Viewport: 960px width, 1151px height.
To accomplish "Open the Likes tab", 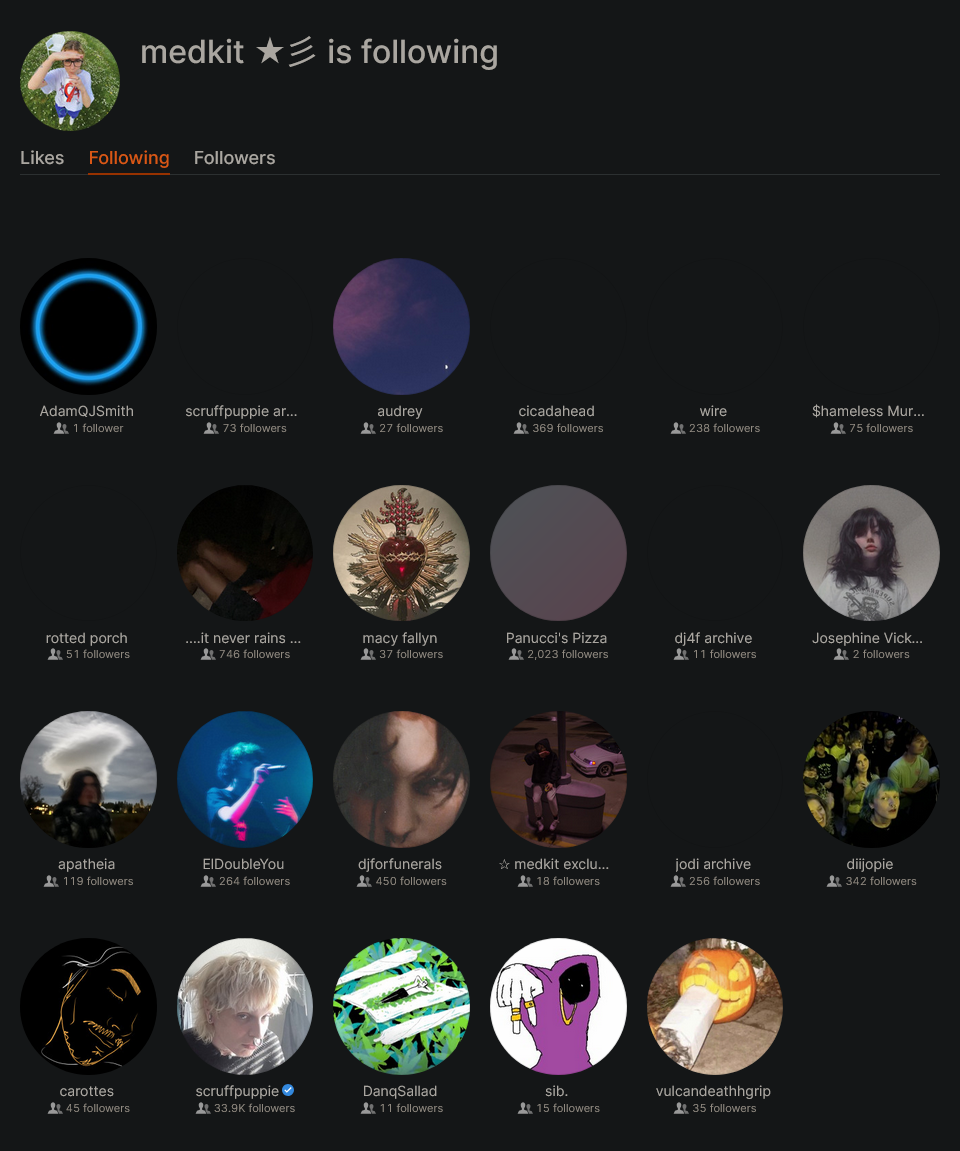I will pos(42,158).
